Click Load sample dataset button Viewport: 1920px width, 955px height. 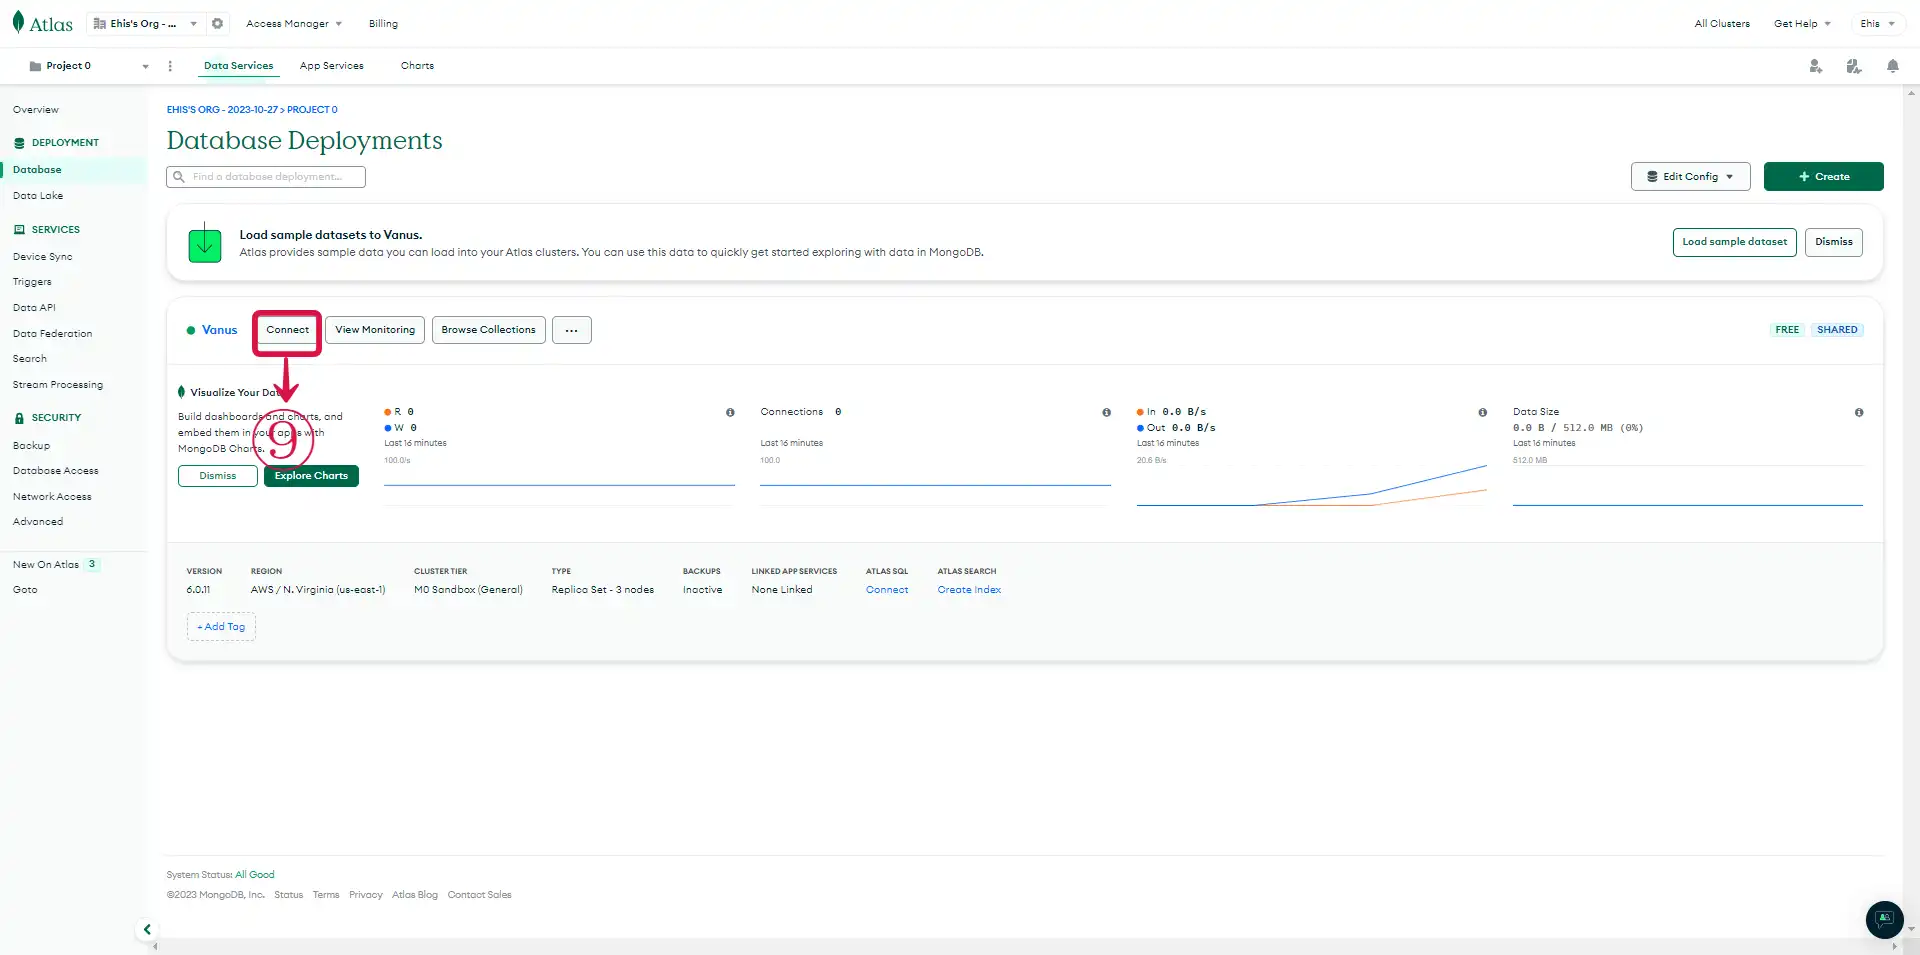[1734, 242]
